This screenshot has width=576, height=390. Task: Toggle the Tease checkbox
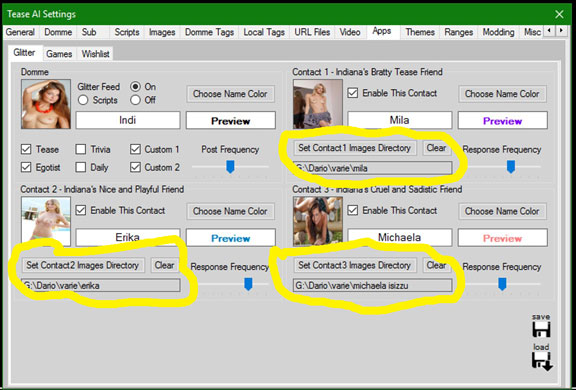click(26, 149)
